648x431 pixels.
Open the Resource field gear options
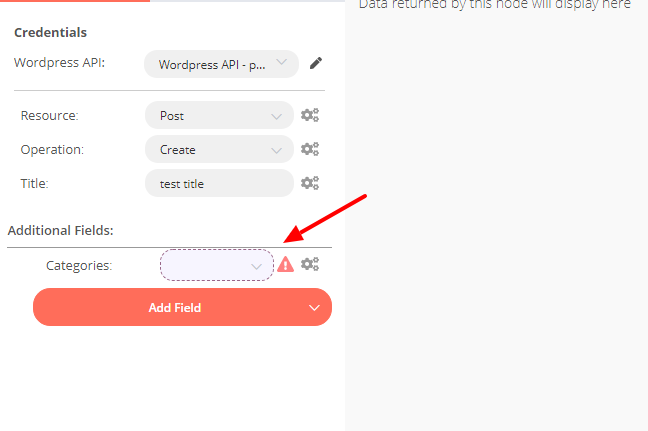click(x=310, y=115)
